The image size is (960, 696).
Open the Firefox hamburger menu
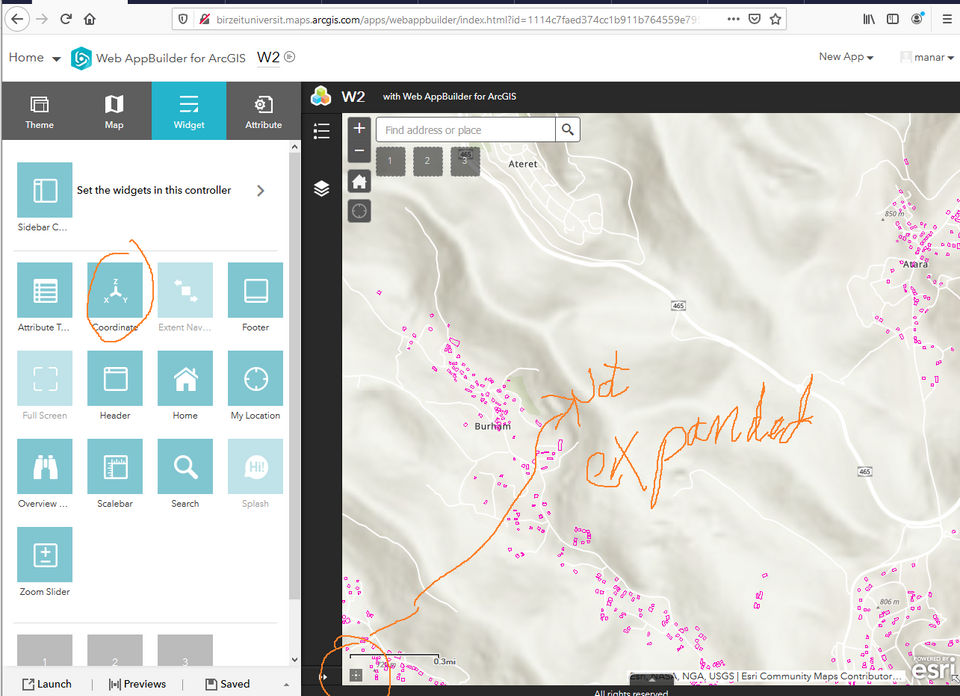947,19
